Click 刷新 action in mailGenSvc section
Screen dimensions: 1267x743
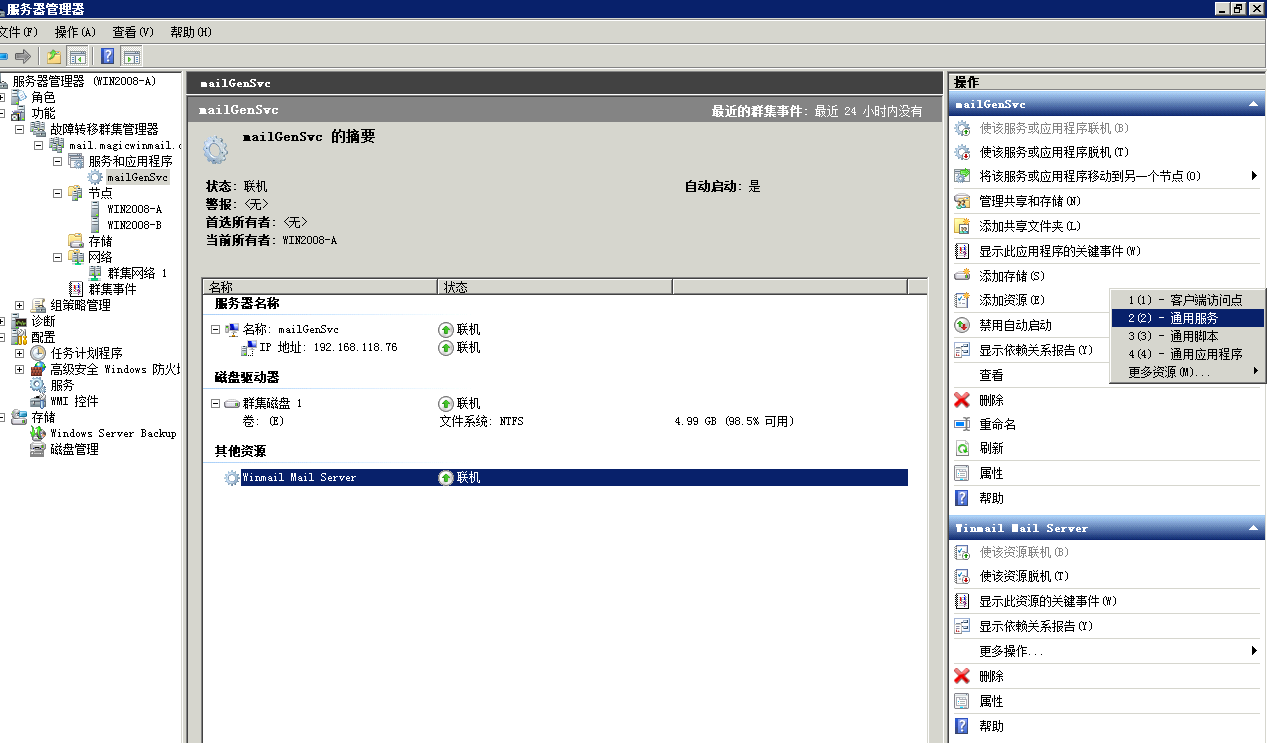(x=991, y=449)
